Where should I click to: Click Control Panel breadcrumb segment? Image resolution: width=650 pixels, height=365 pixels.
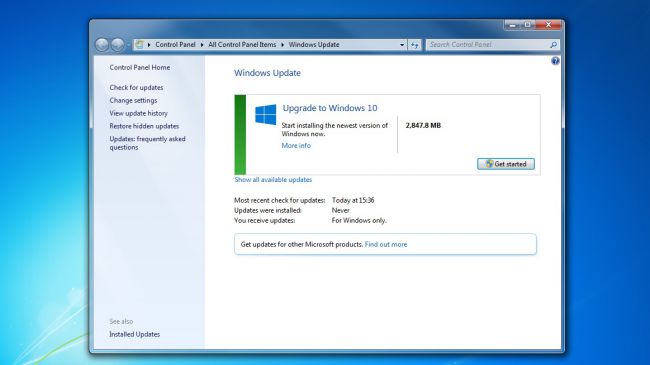tap(175, 44)
